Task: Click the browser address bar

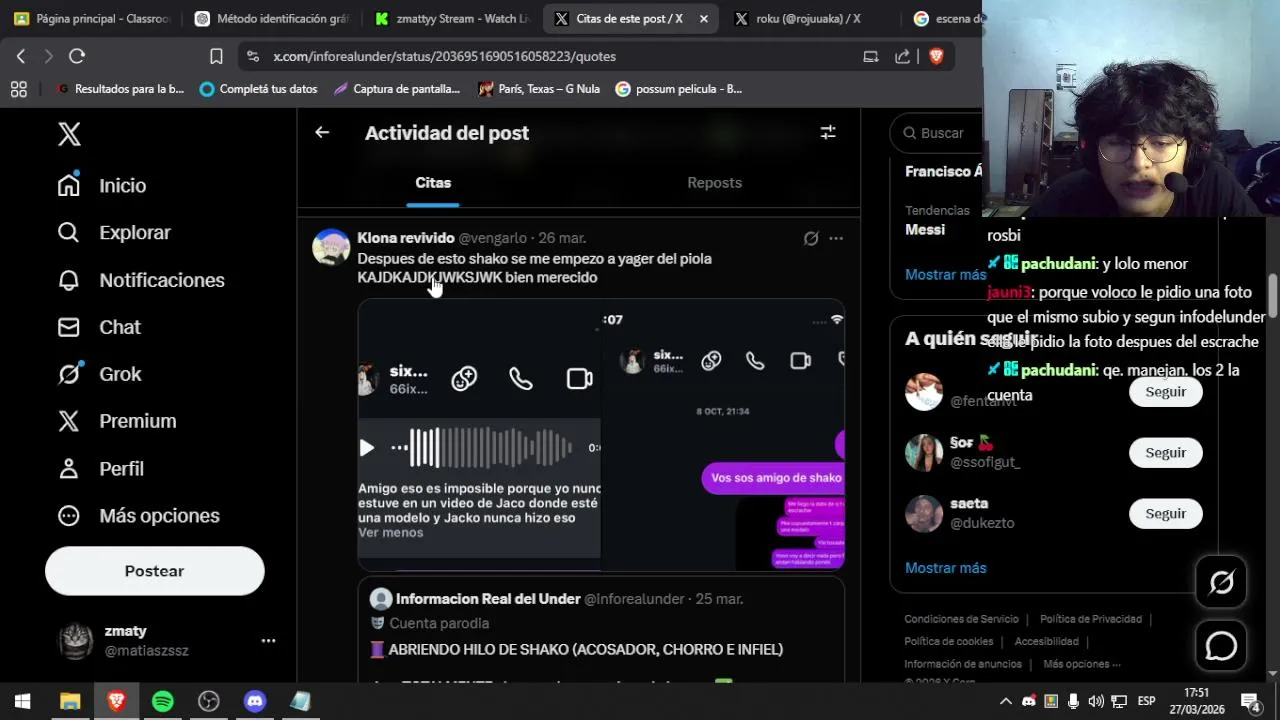Action: coord(550,57)
